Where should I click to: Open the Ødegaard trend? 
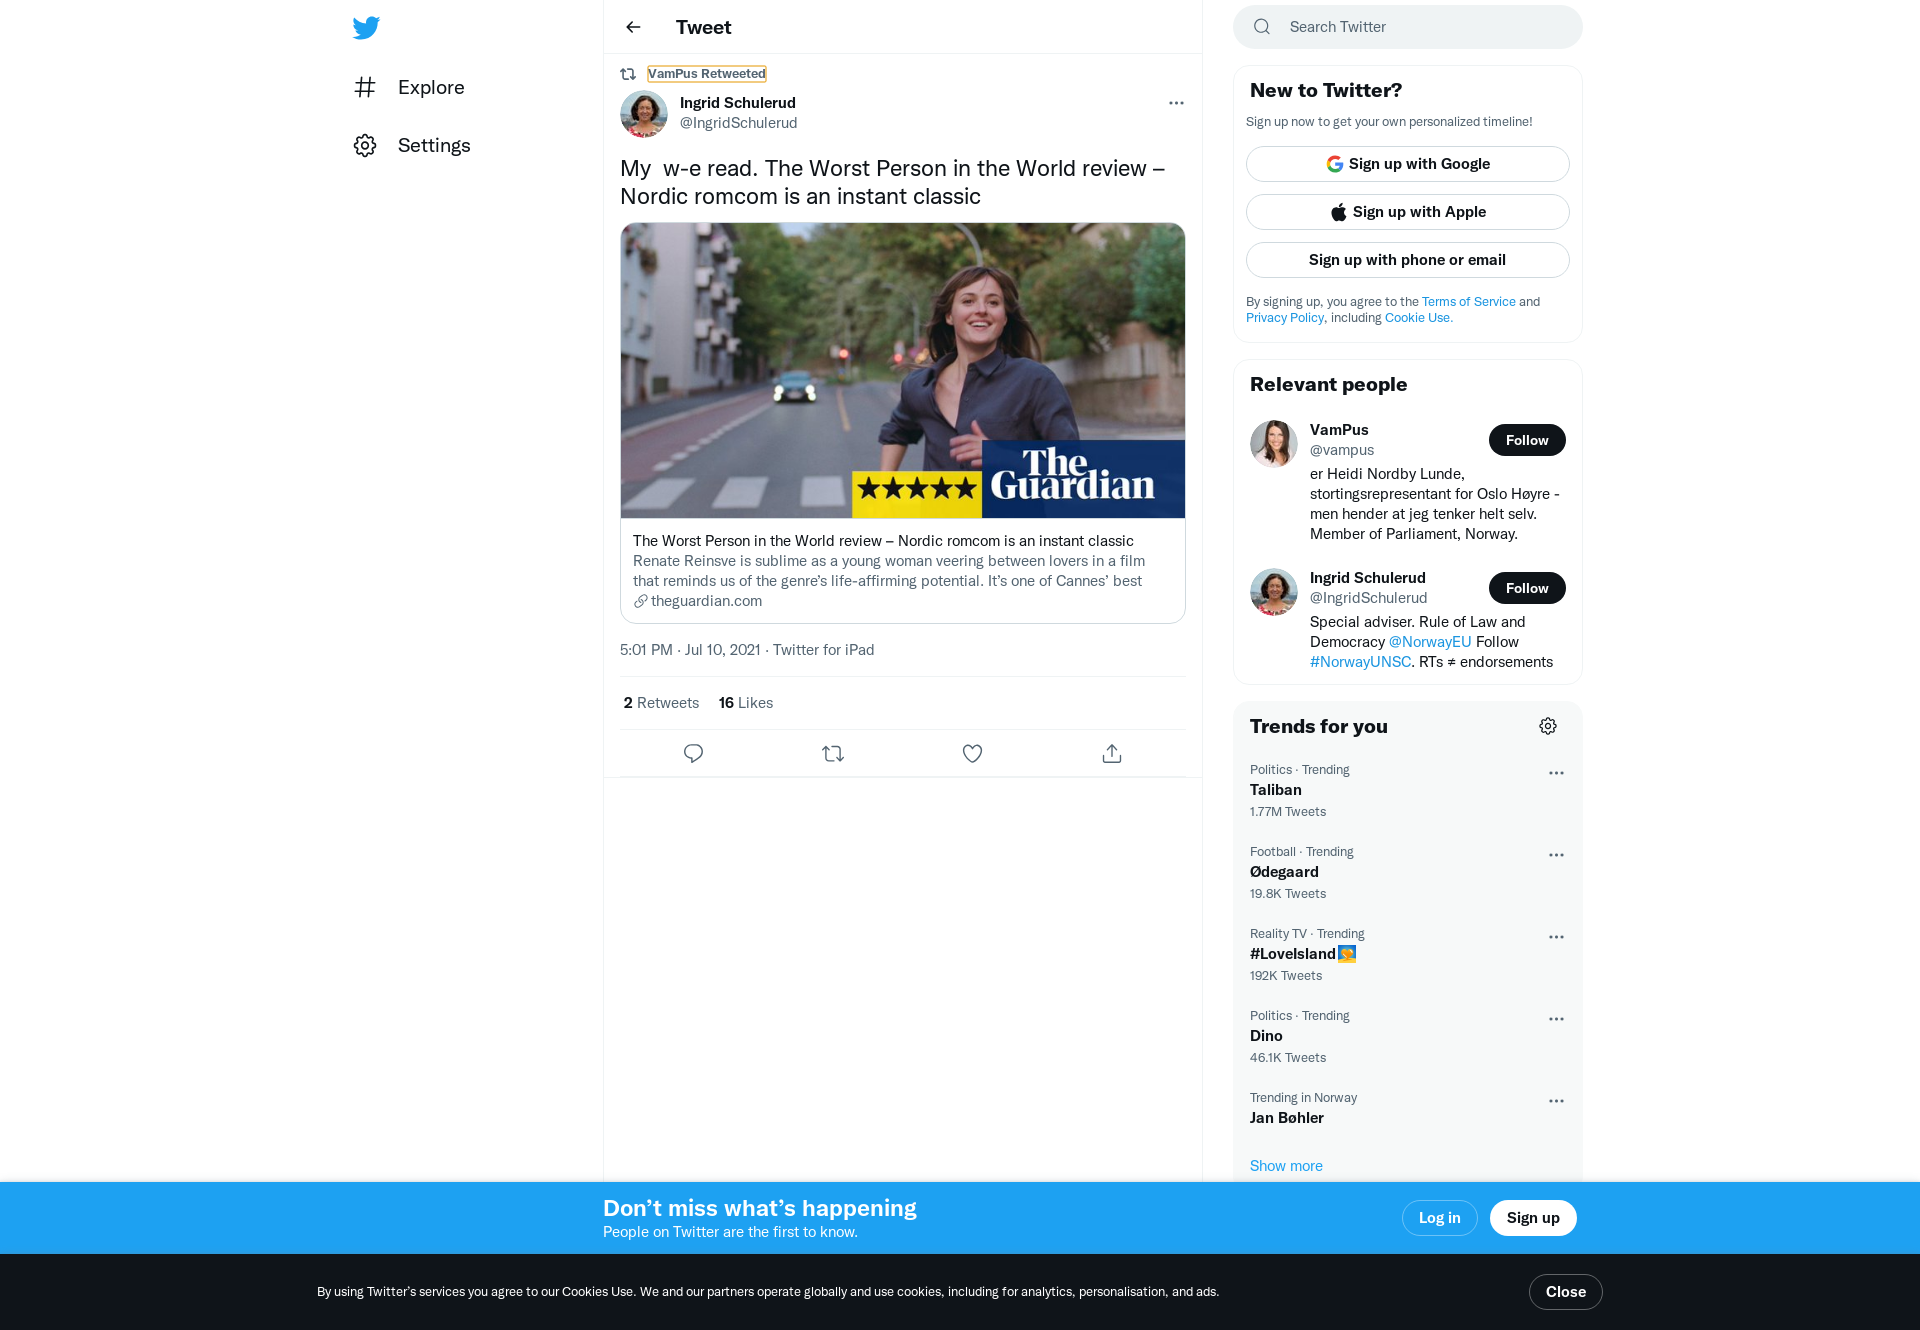click(x=1408, y=872)
